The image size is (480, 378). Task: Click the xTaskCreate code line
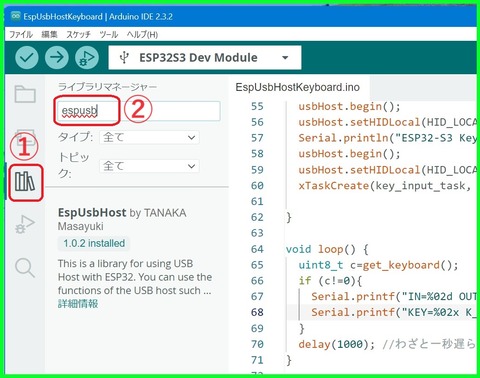pos(385,186)
